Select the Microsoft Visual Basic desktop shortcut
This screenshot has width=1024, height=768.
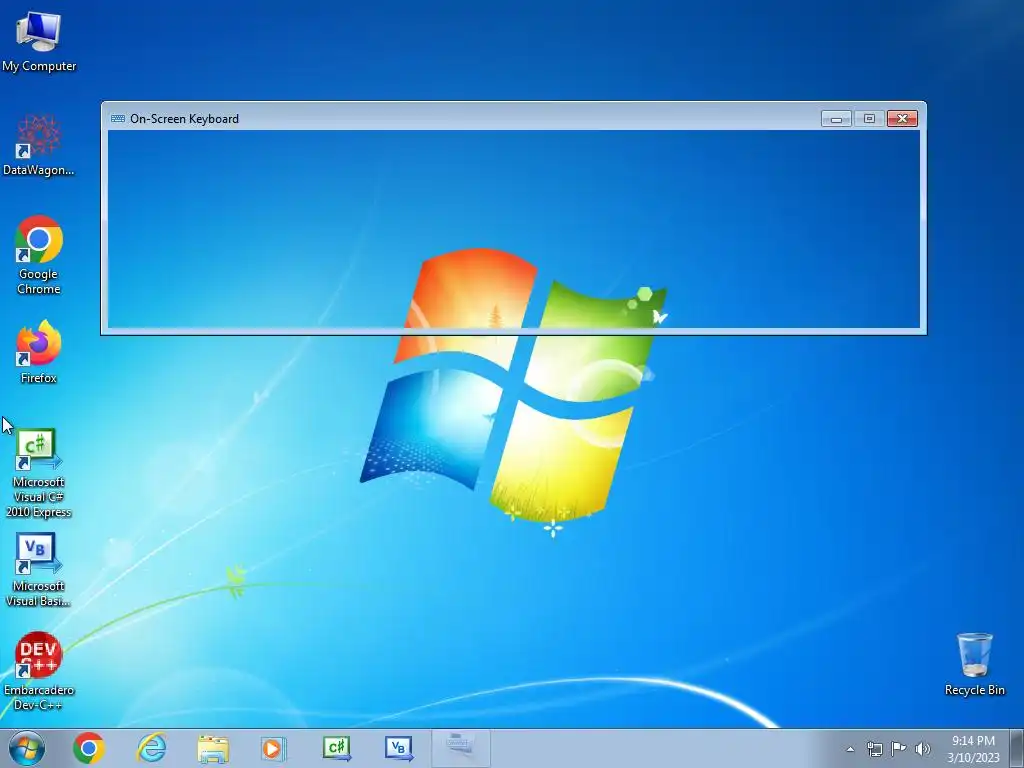(x=39, y=569)
